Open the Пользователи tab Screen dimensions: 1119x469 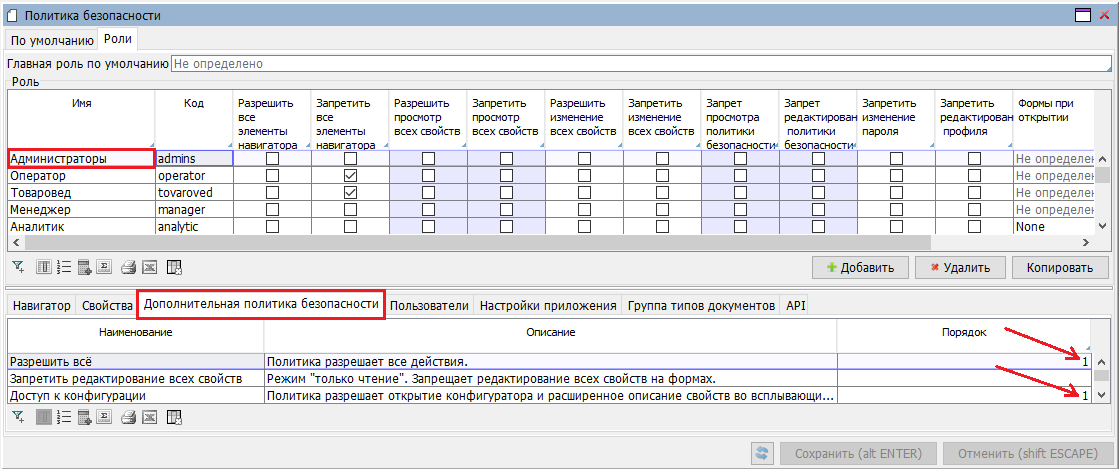click(x=430, y=306)
